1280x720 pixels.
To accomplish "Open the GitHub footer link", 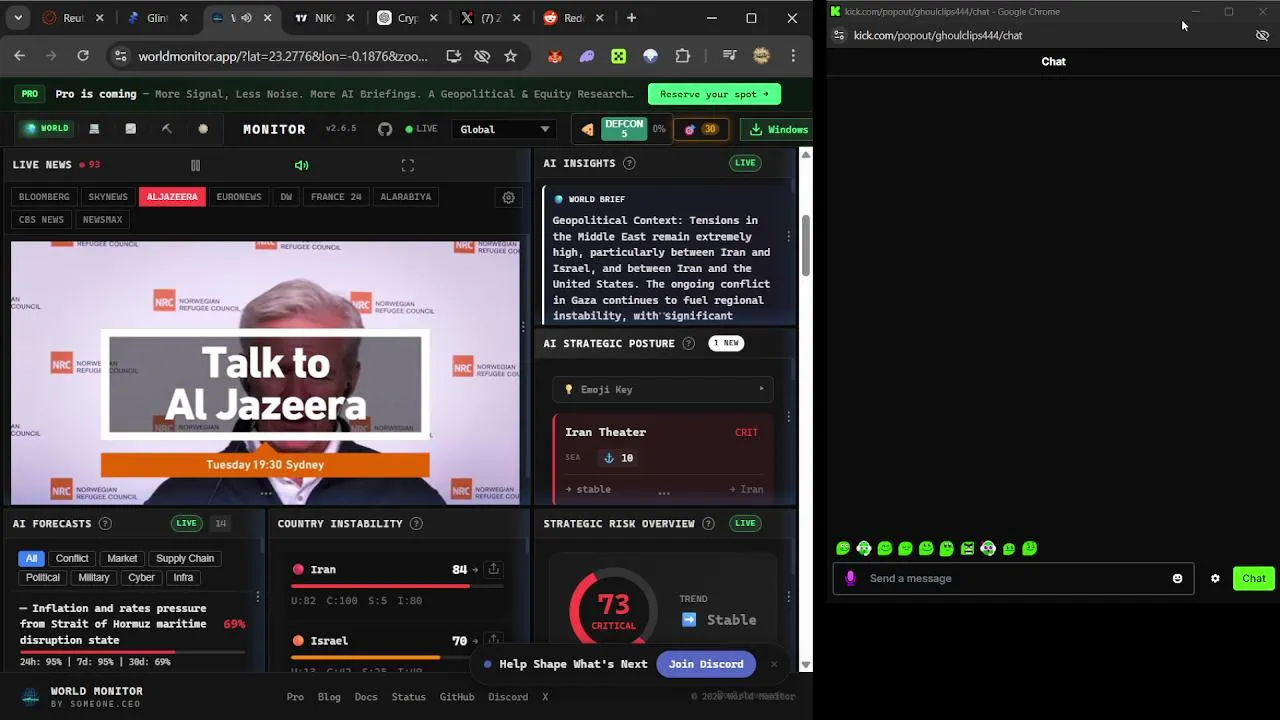I will pos(457,697).
